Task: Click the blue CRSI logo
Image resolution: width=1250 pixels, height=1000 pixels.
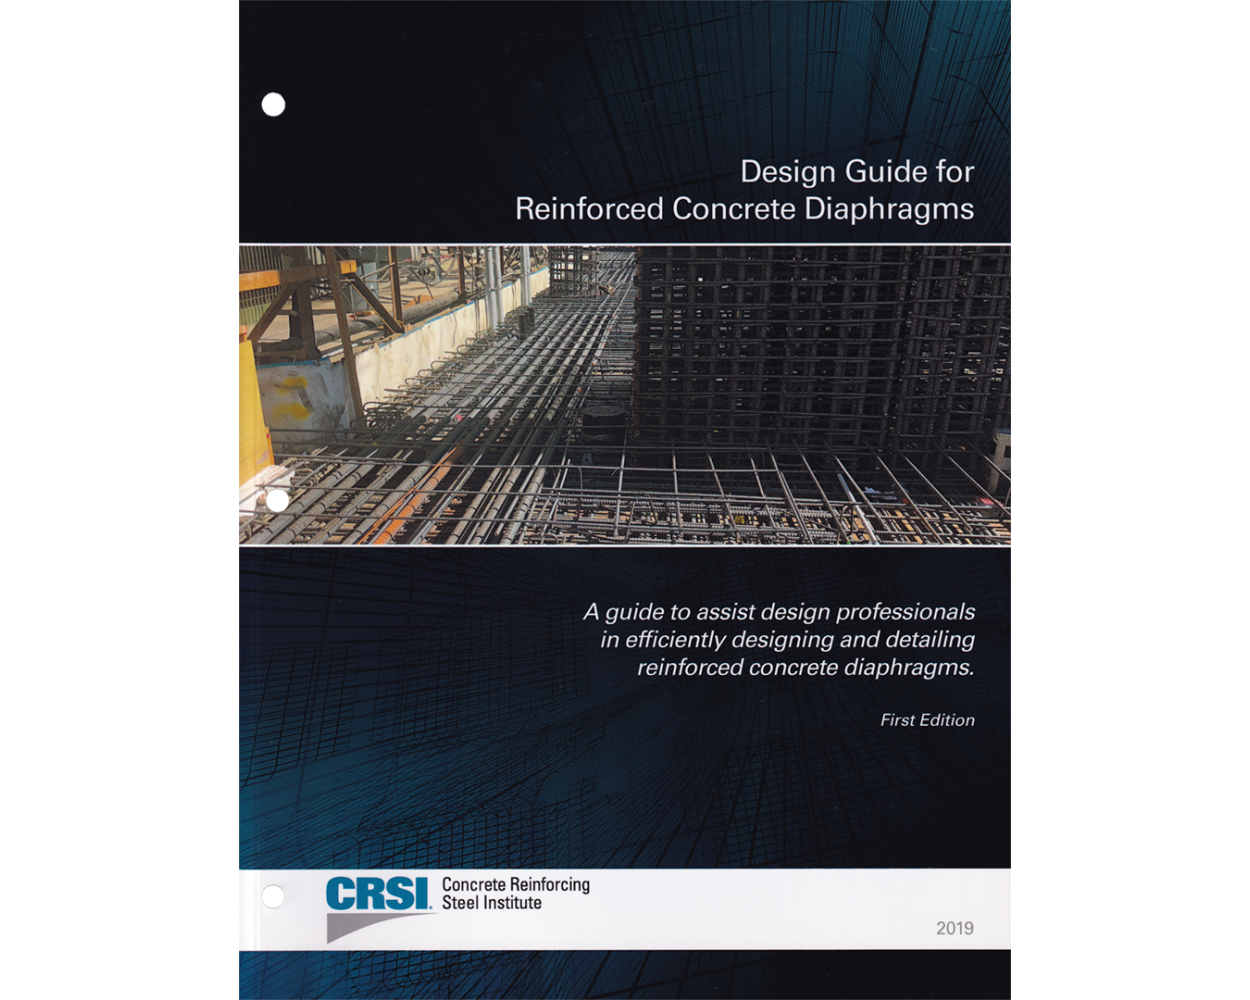Action: pyautogui.click(x=377, y=893)
